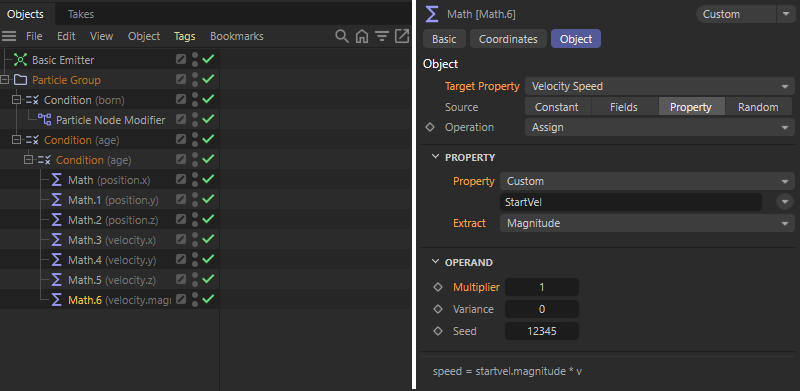This screenshot has width=800, height=391.
Task: Click the StartVel property name field
Action: [631, 202]
